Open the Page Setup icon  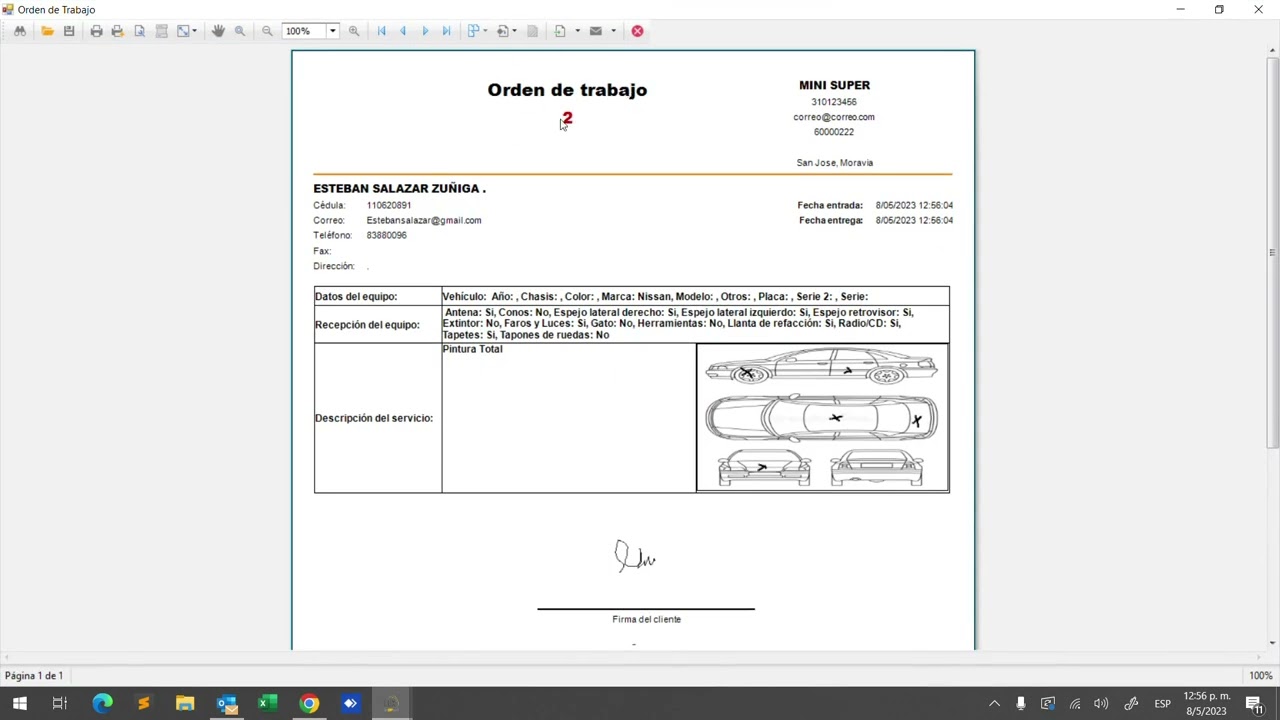tap(139, 31)
